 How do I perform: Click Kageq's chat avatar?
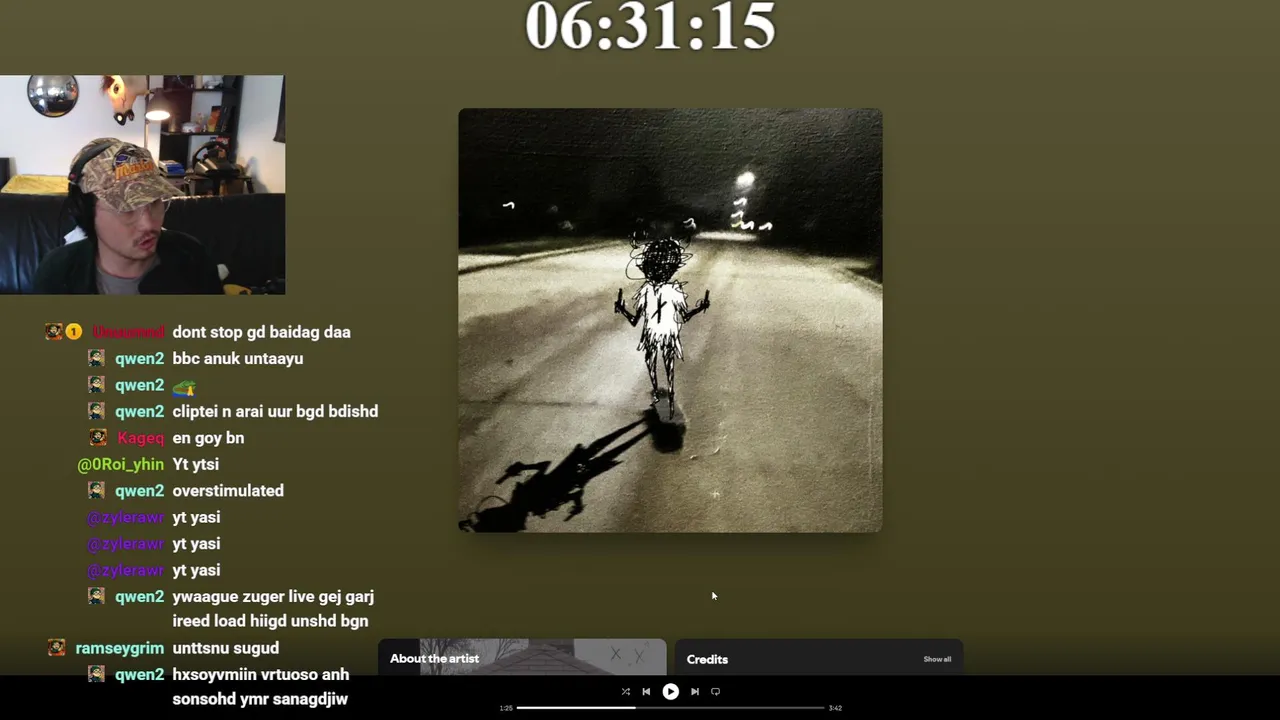click(98, 437)
